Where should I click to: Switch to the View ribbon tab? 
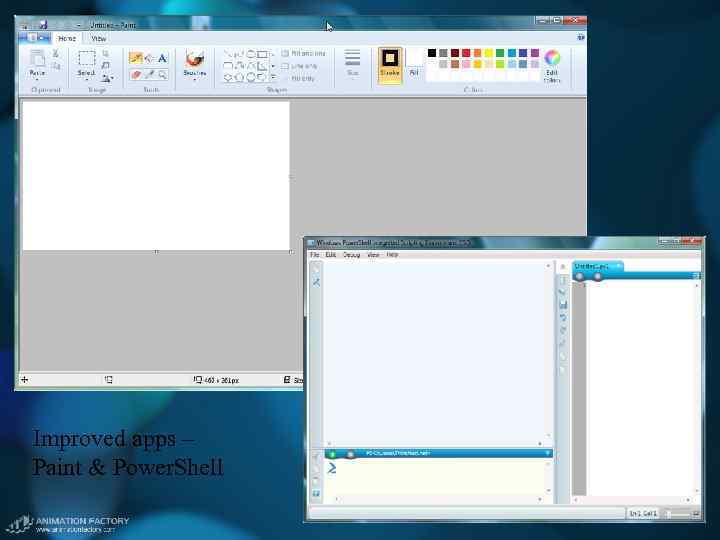click(x=99, y=39)
